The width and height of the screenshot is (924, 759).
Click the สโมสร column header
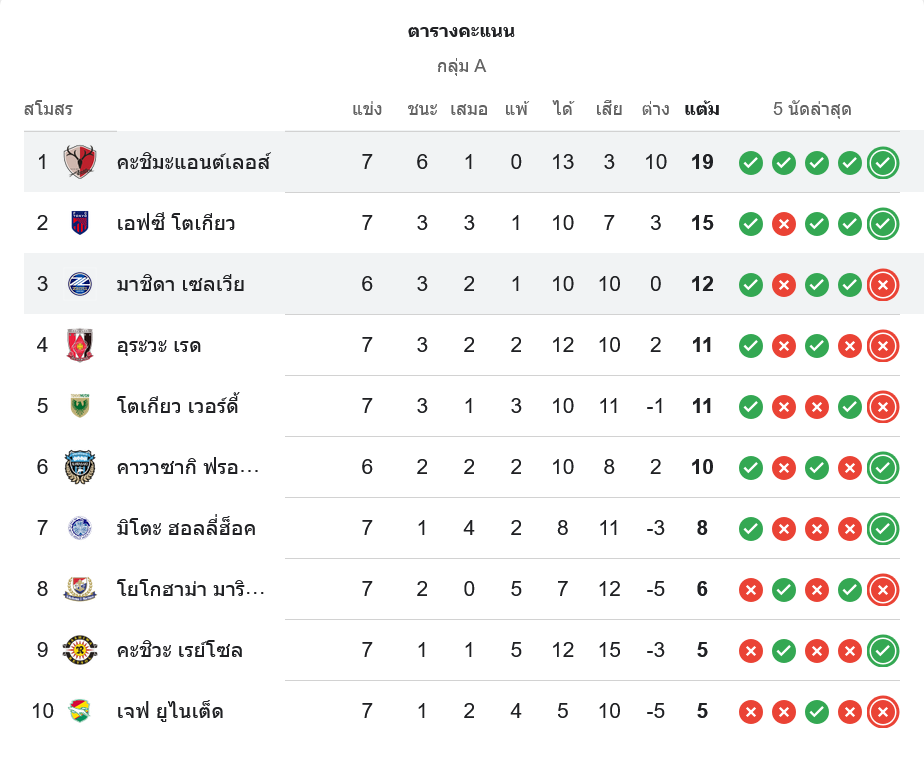(48, 109)
